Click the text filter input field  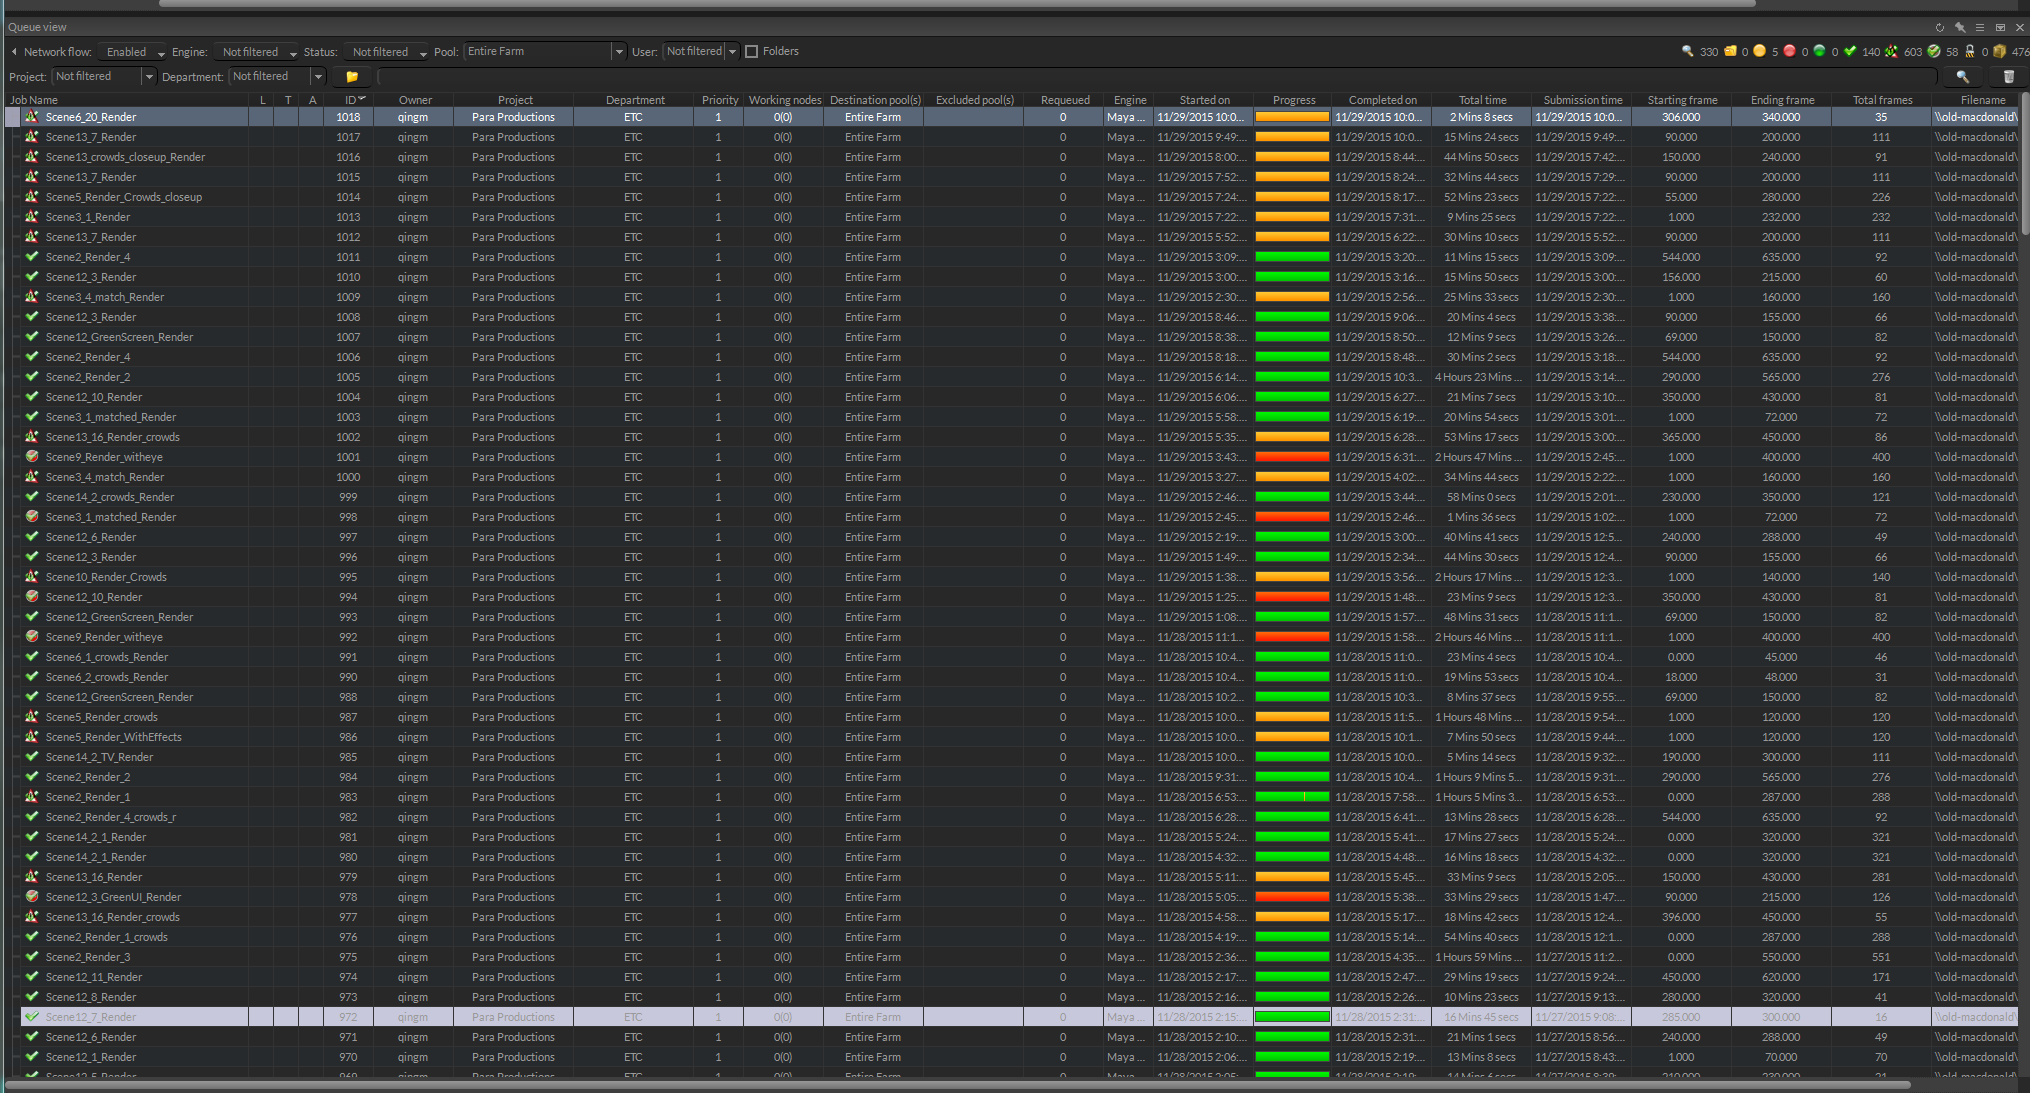1157,76
